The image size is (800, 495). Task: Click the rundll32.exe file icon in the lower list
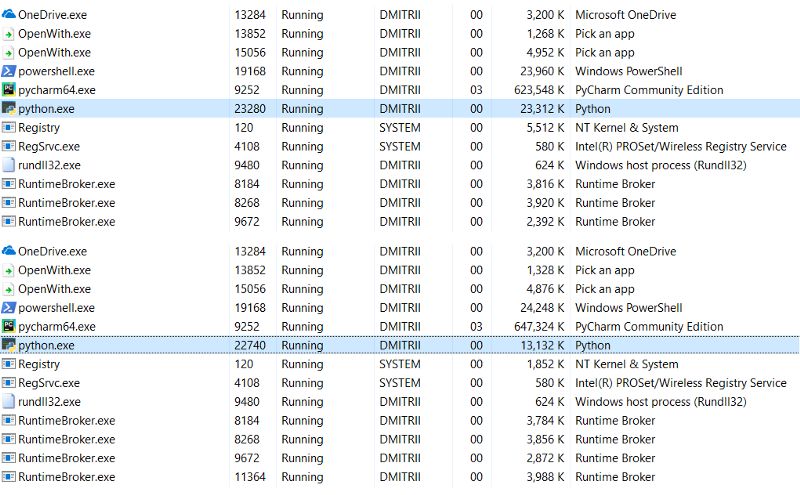9,402
